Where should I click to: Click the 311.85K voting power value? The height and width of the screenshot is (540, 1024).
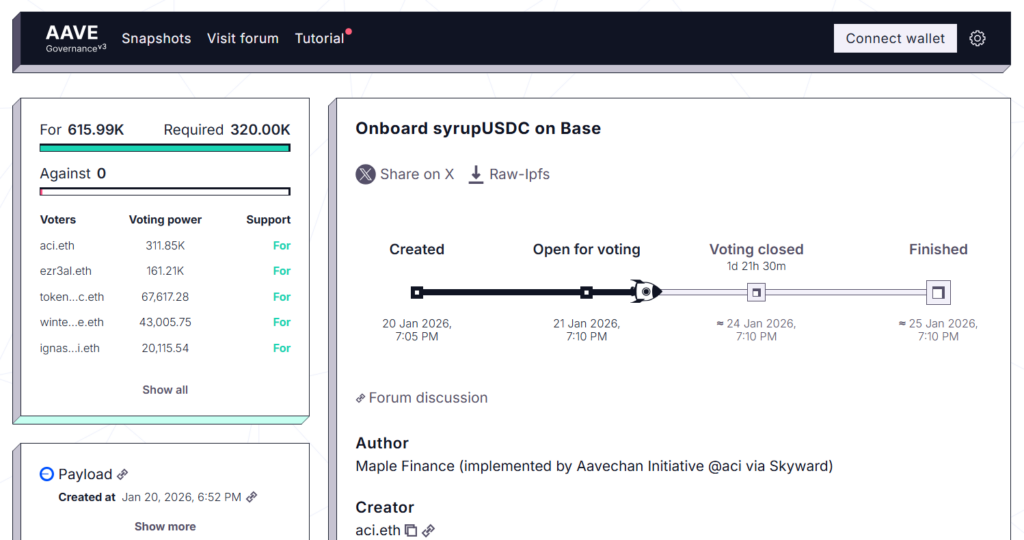point(165,246)
